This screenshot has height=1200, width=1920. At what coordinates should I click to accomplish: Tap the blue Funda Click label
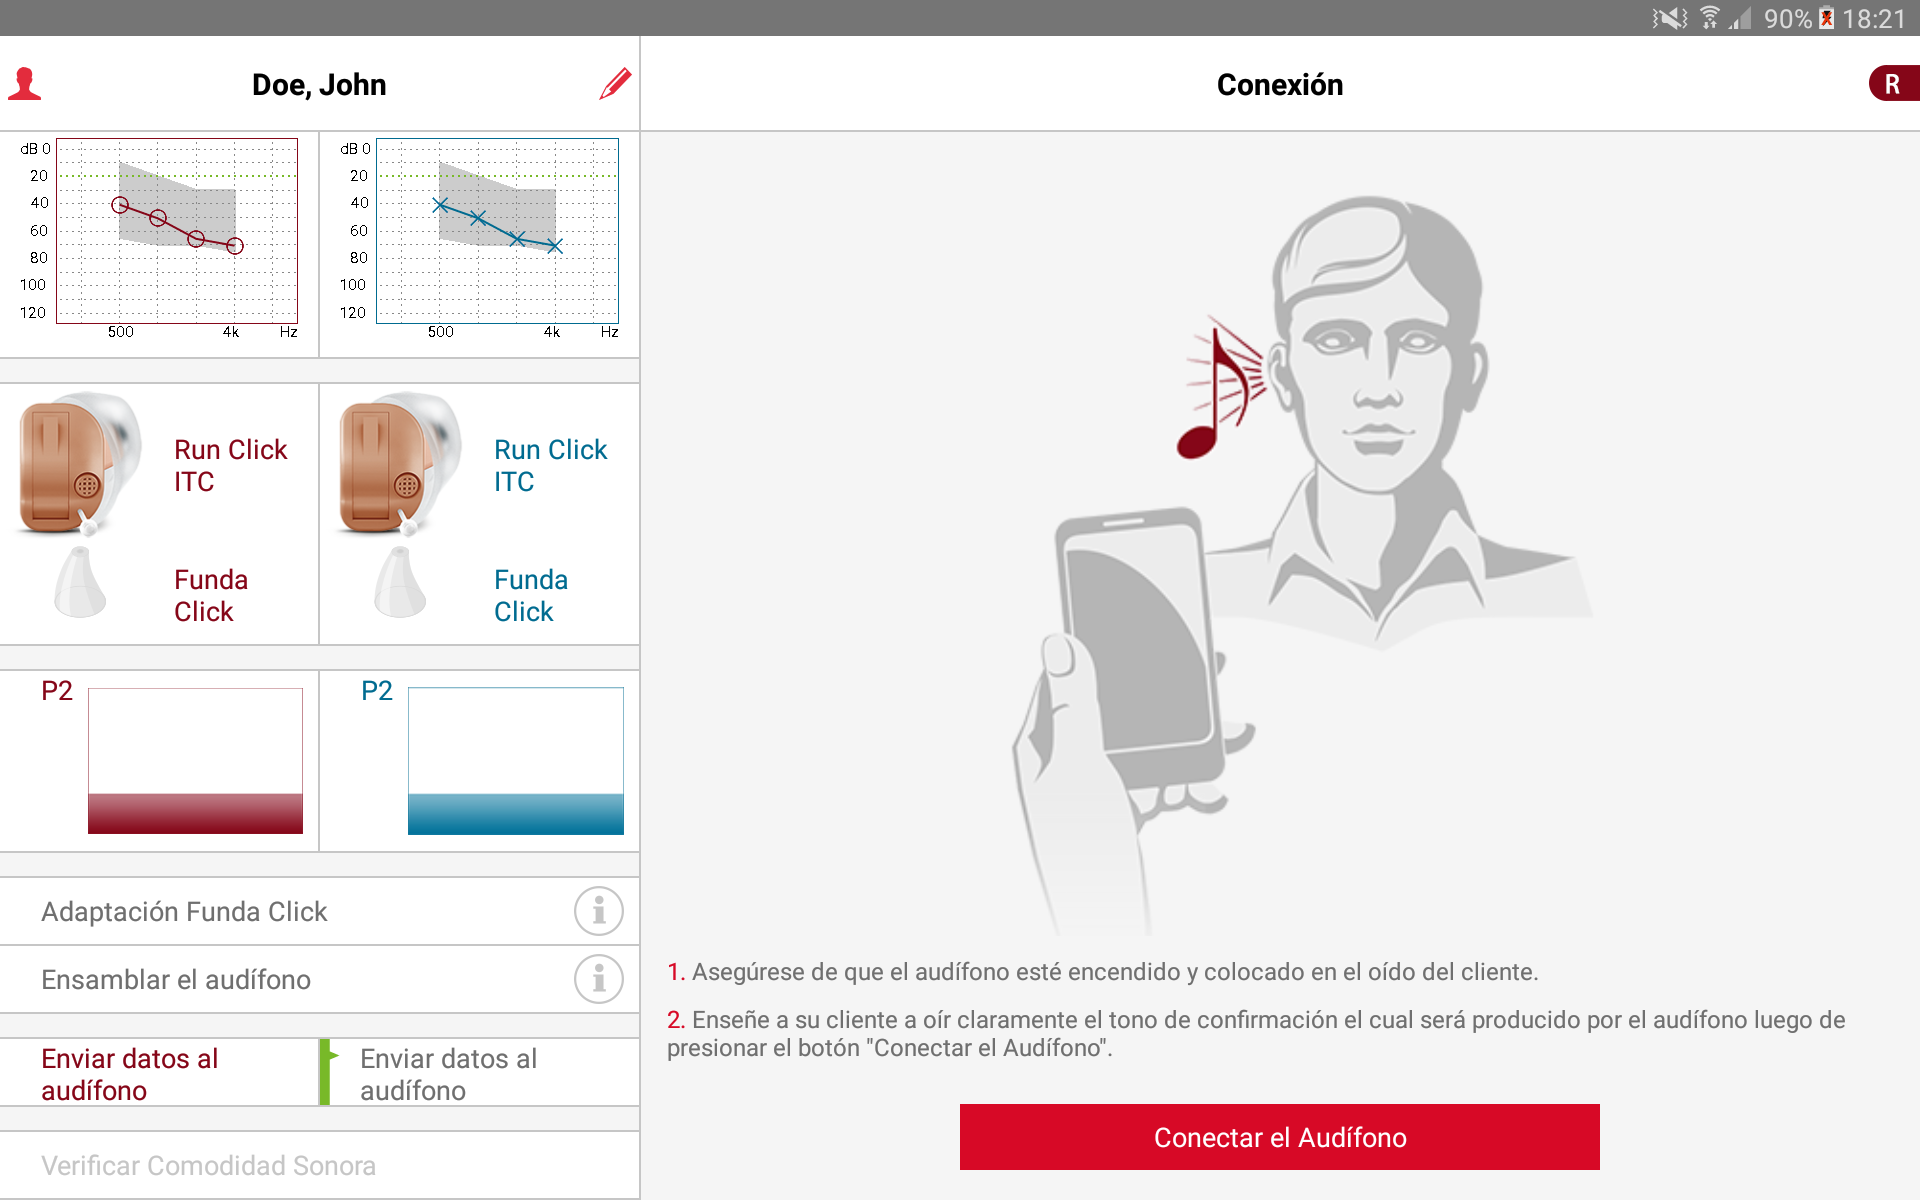click(x=530, y=595)
